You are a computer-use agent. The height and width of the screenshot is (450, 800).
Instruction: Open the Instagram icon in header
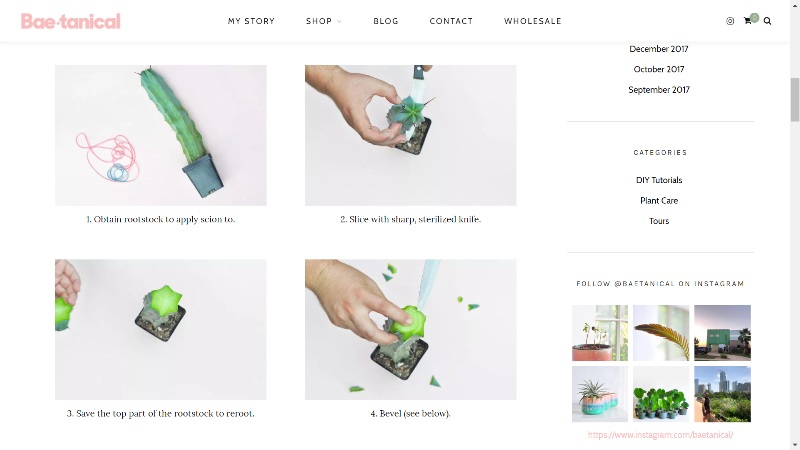tap(730, 21)
